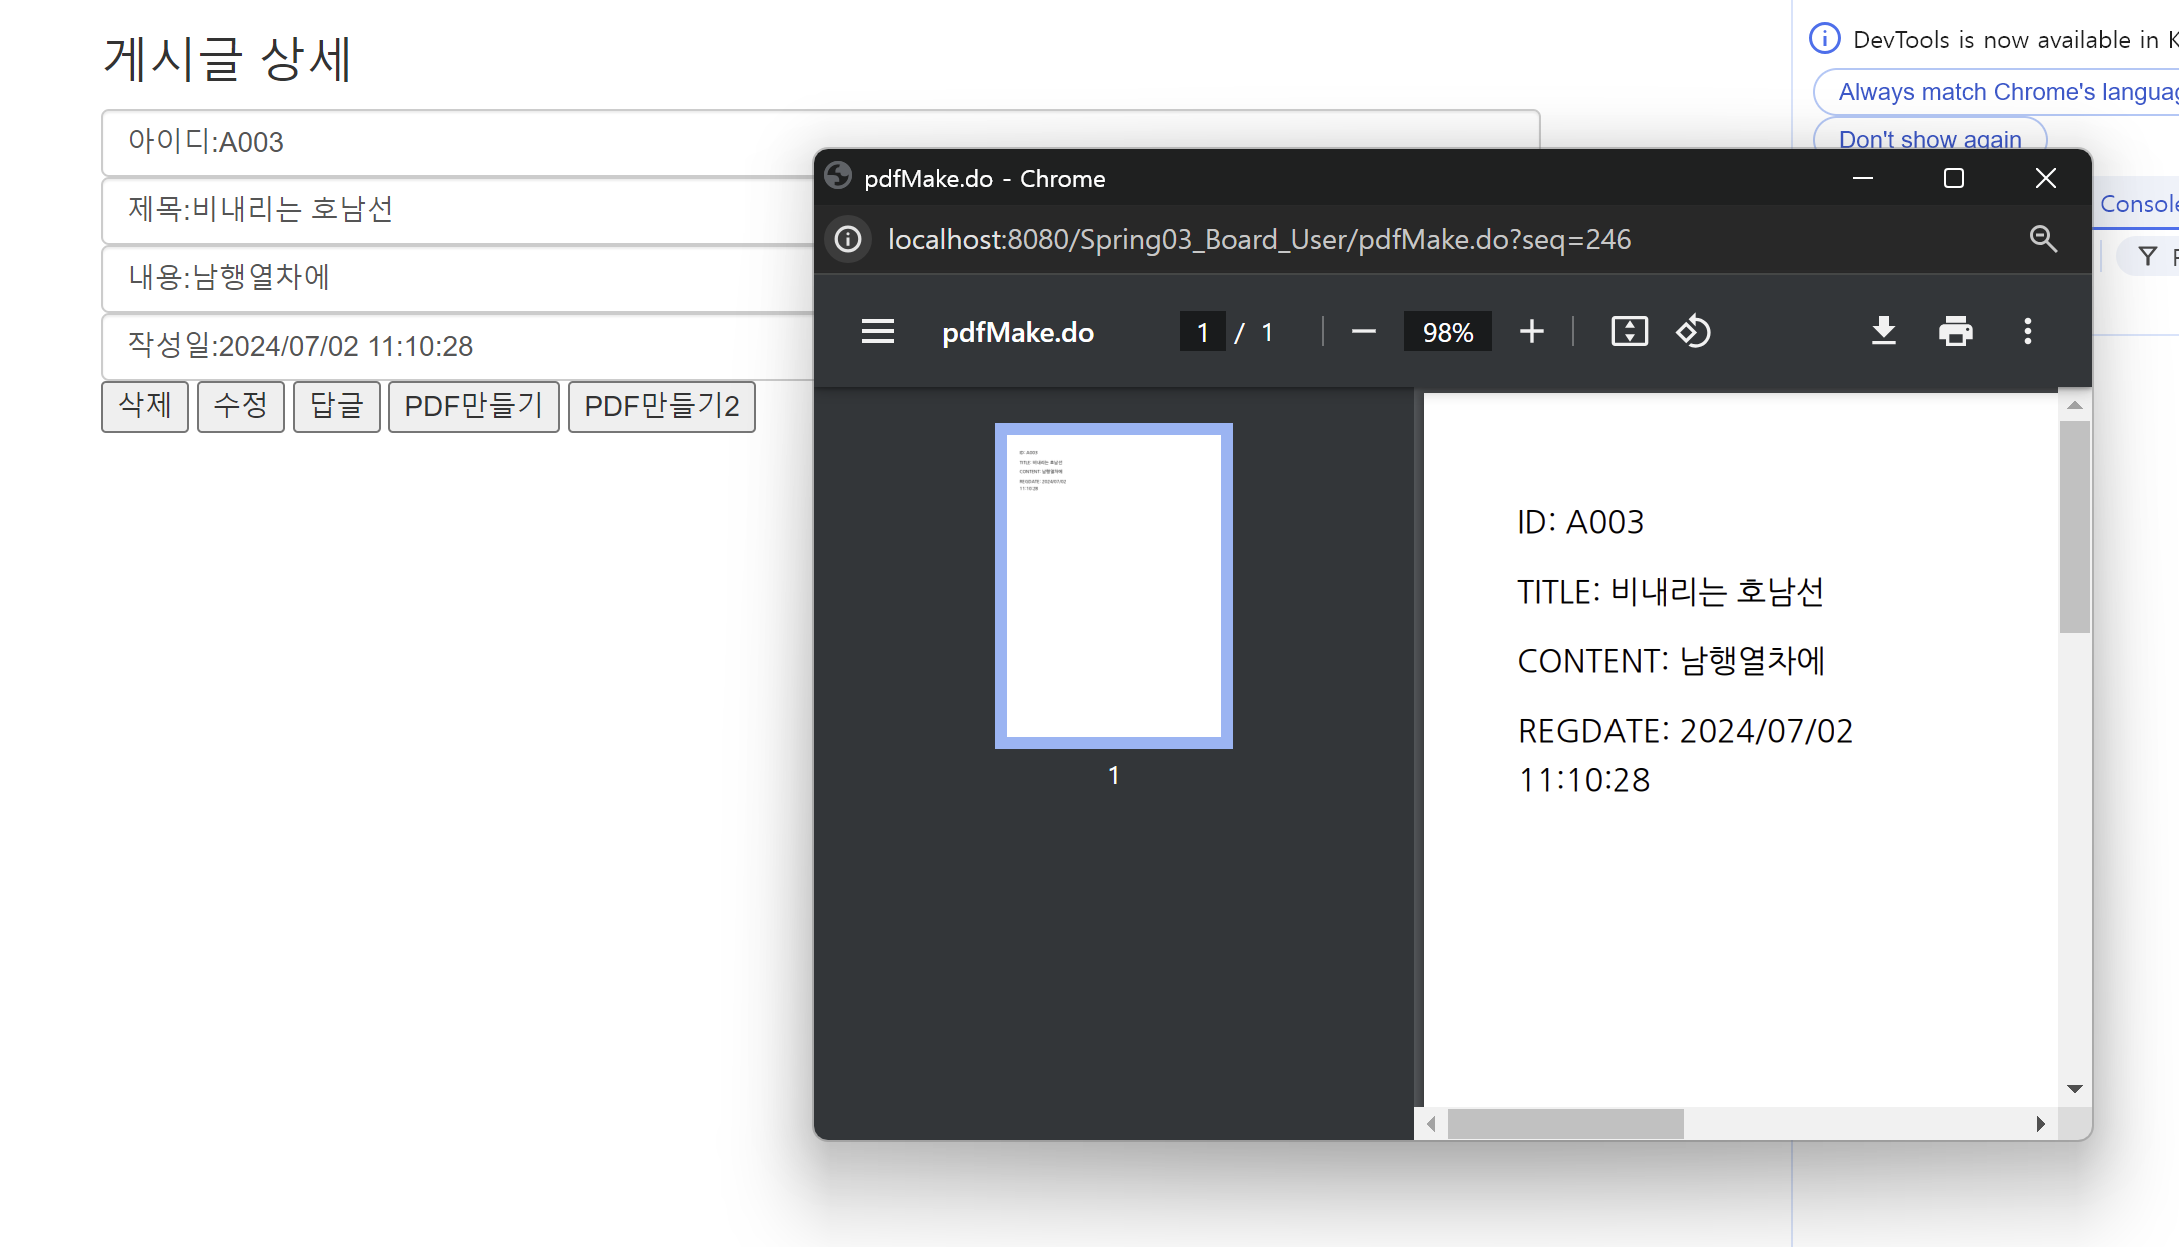
Task: Click the 수정 (edit) button
Action: click(241, 406)
